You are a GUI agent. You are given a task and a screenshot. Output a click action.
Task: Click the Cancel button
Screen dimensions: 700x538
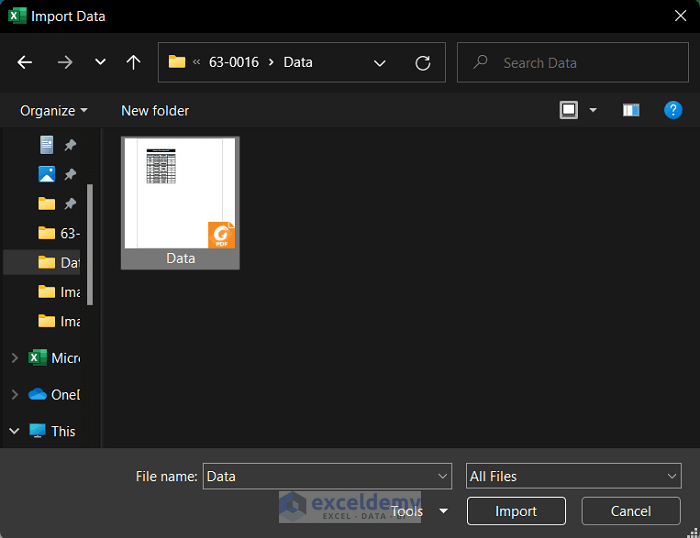tap(631, 511)
